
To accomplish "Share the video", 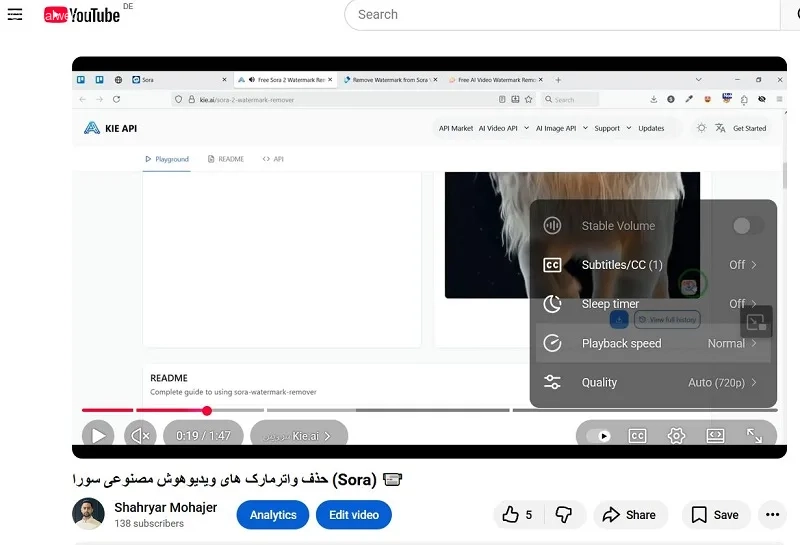I will (630, 515).
